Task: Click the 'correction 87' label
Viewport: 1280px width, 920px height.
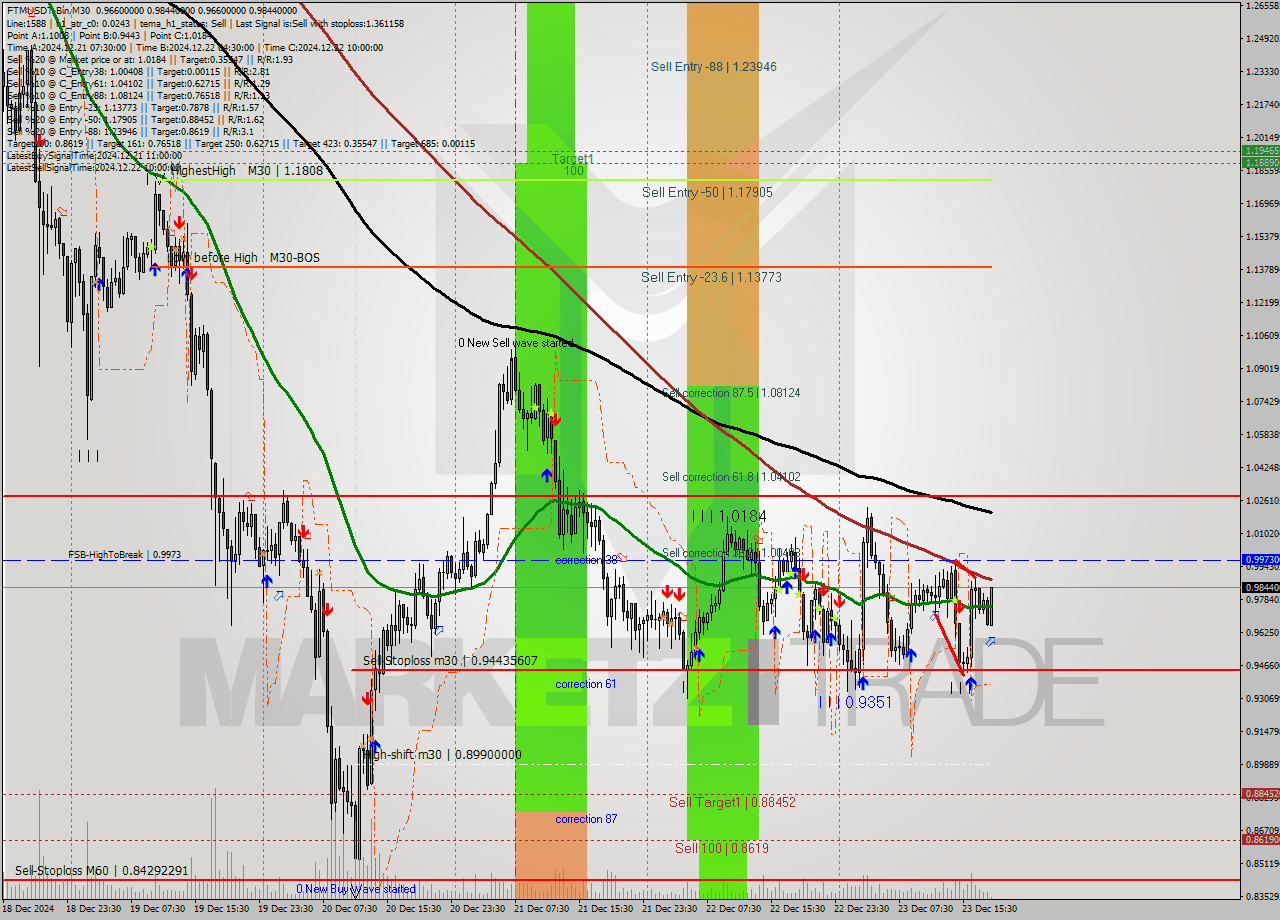Action: tap(586, 819)
